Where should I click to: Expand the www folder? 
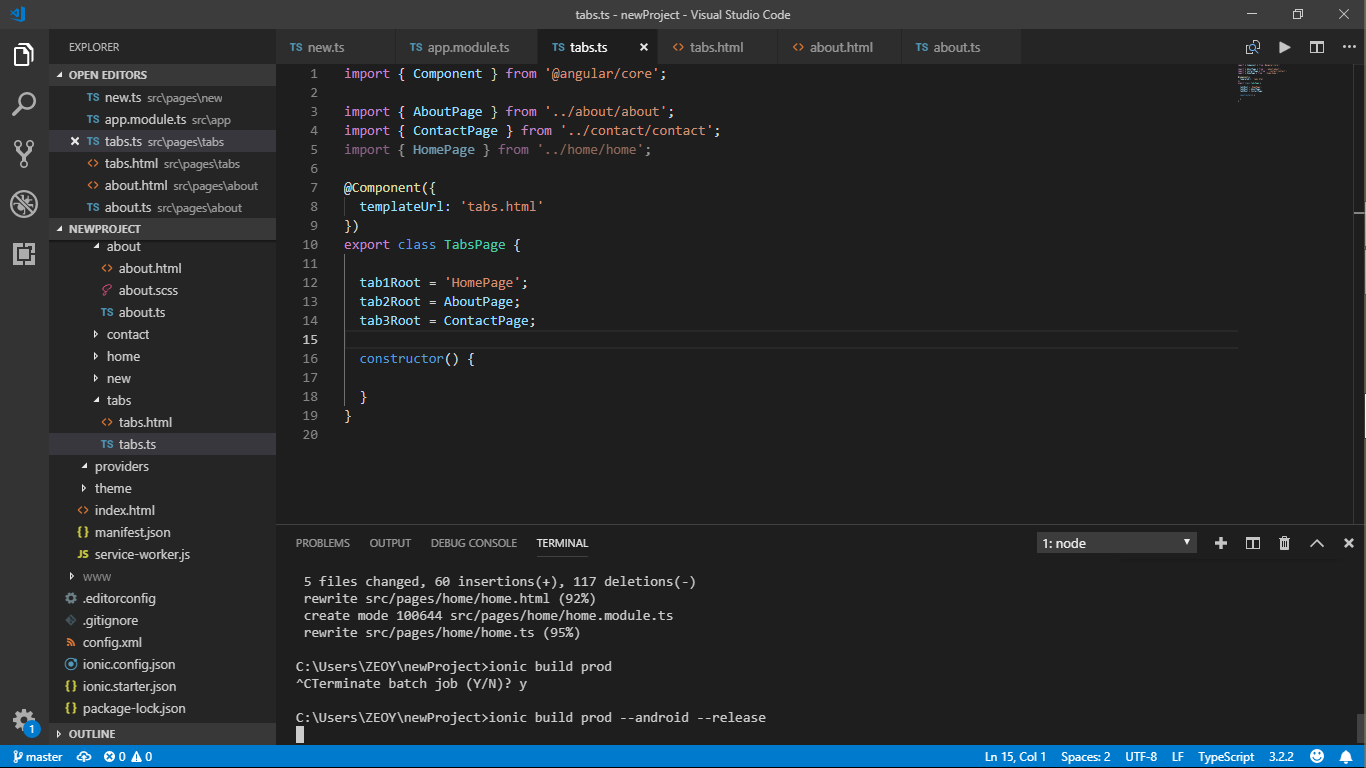pos(96,577)
